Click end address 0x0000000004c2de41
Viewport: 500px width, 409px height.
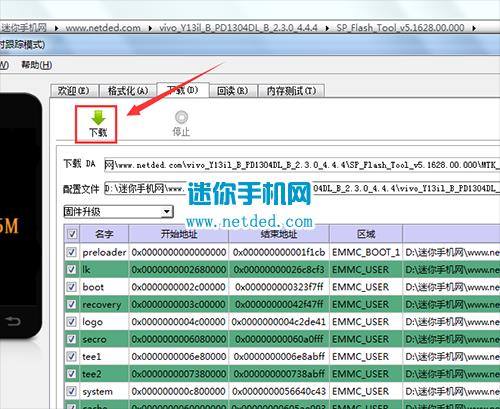click(x=279, y=322)
